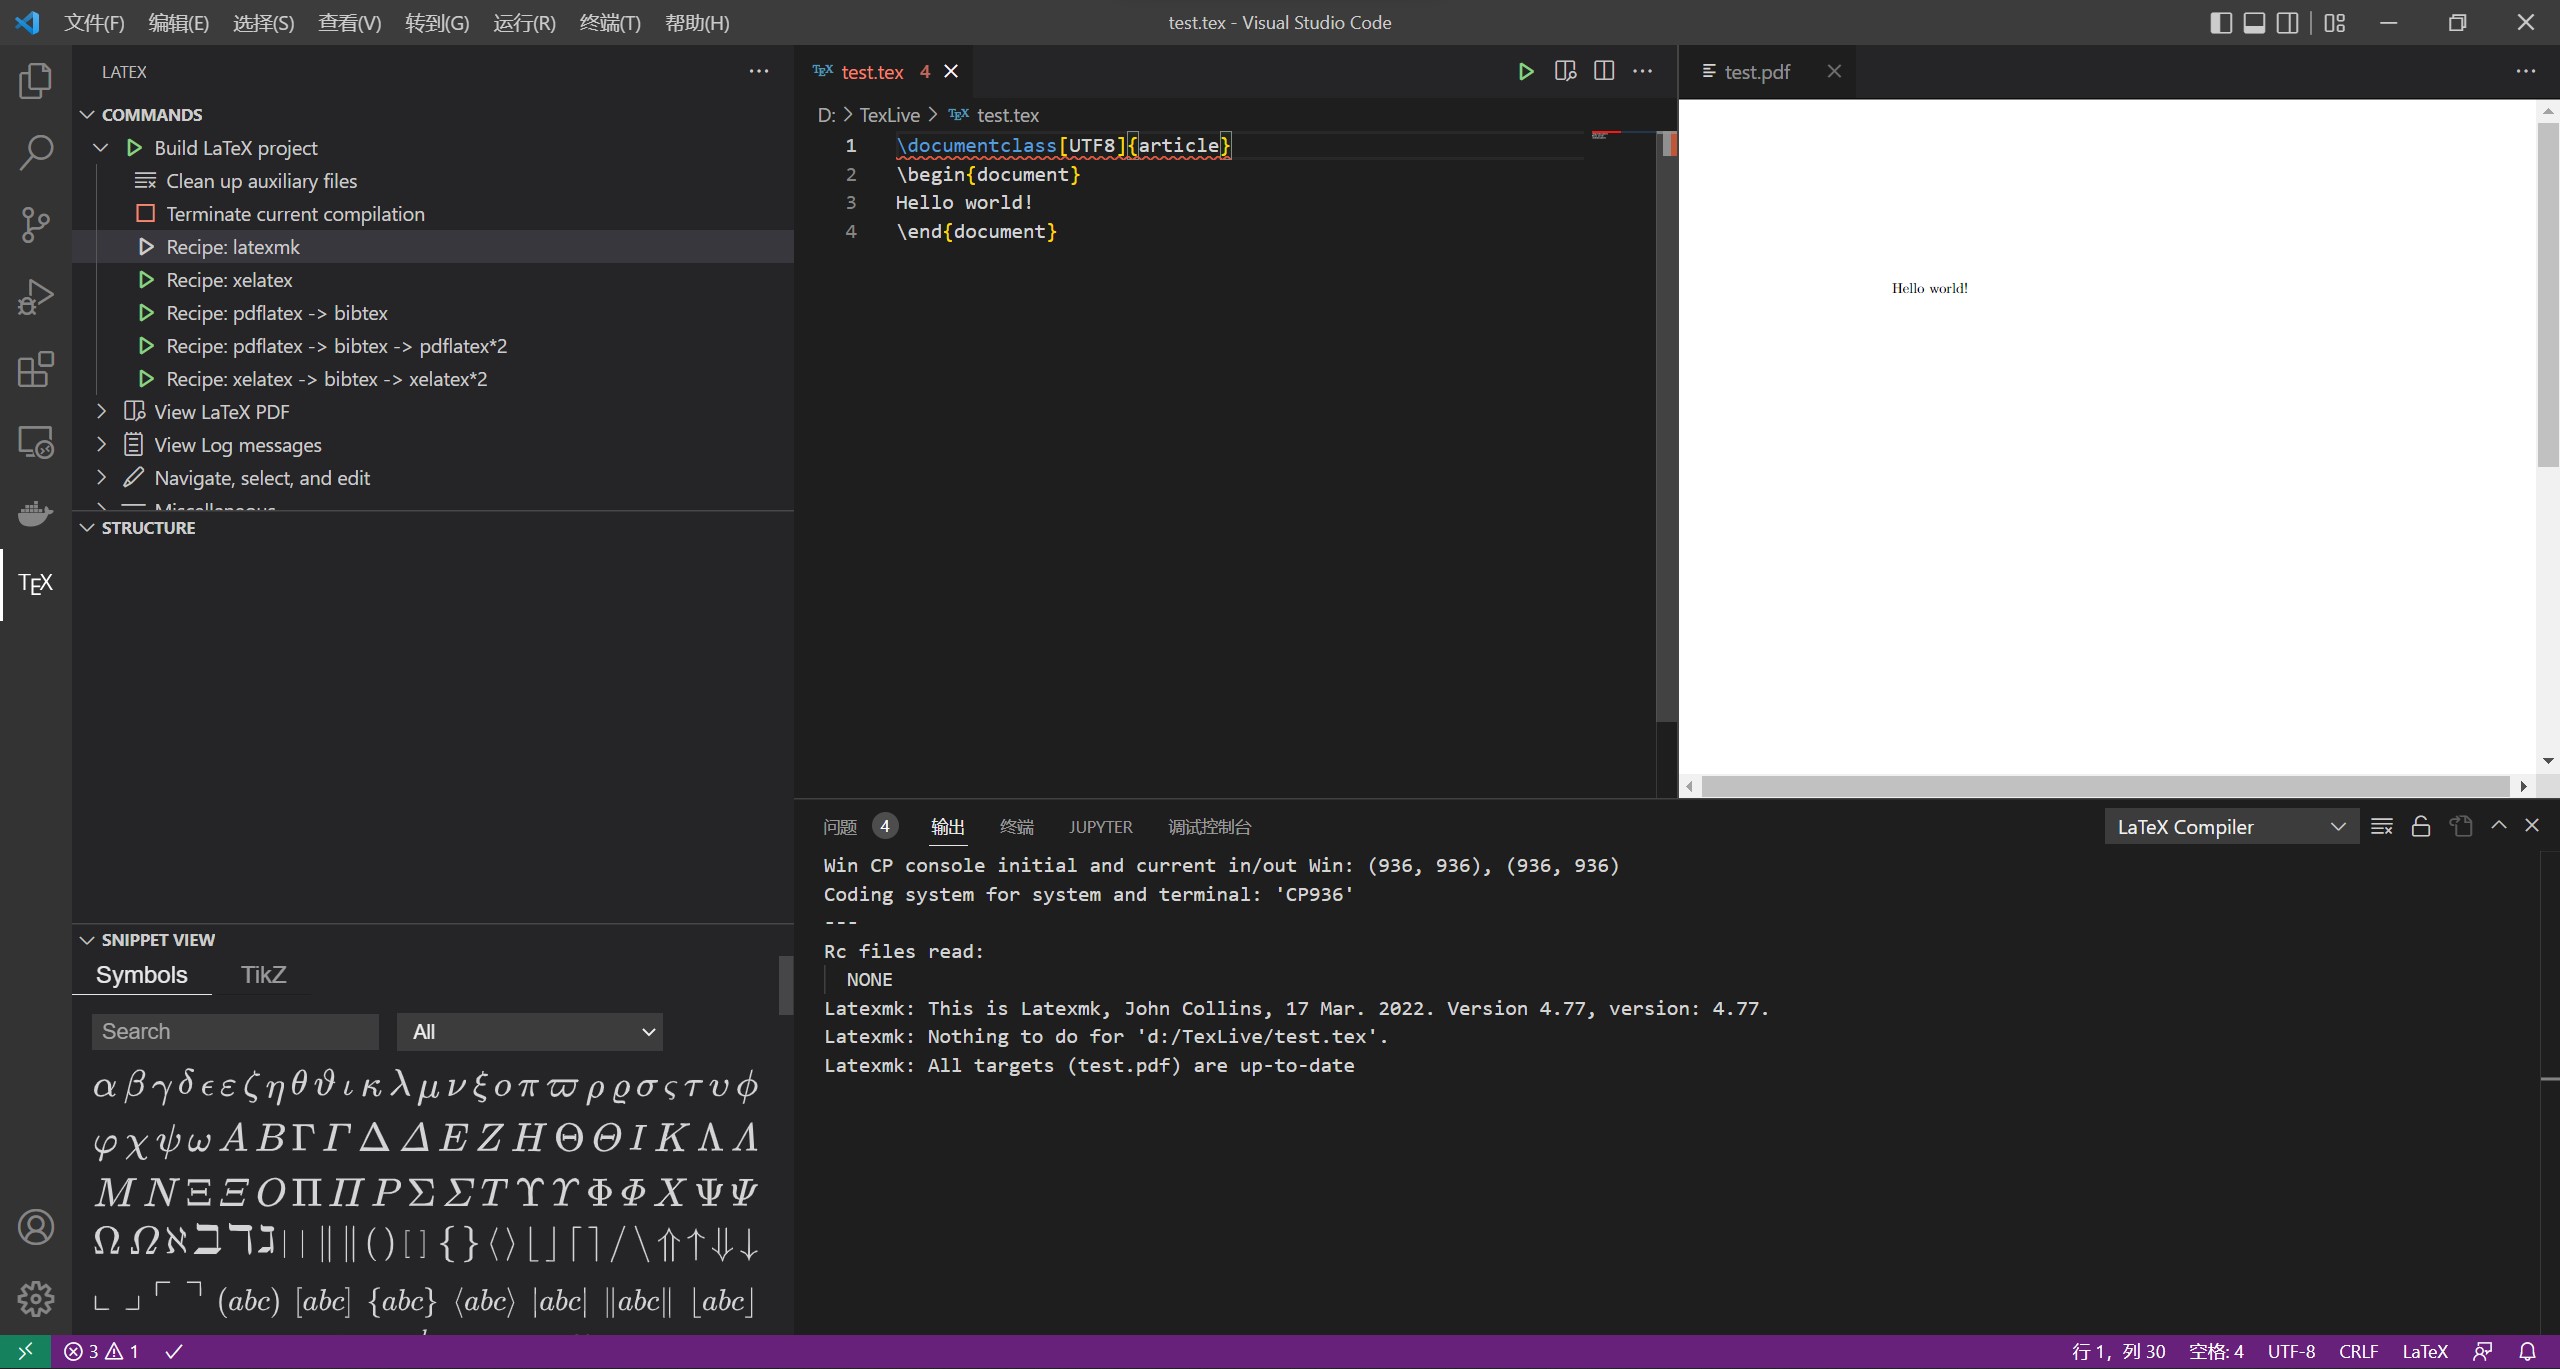Switch to the JUPYTER panel tab
This screenshot has height=1369, width=2560.
[x=1101, y=827]
